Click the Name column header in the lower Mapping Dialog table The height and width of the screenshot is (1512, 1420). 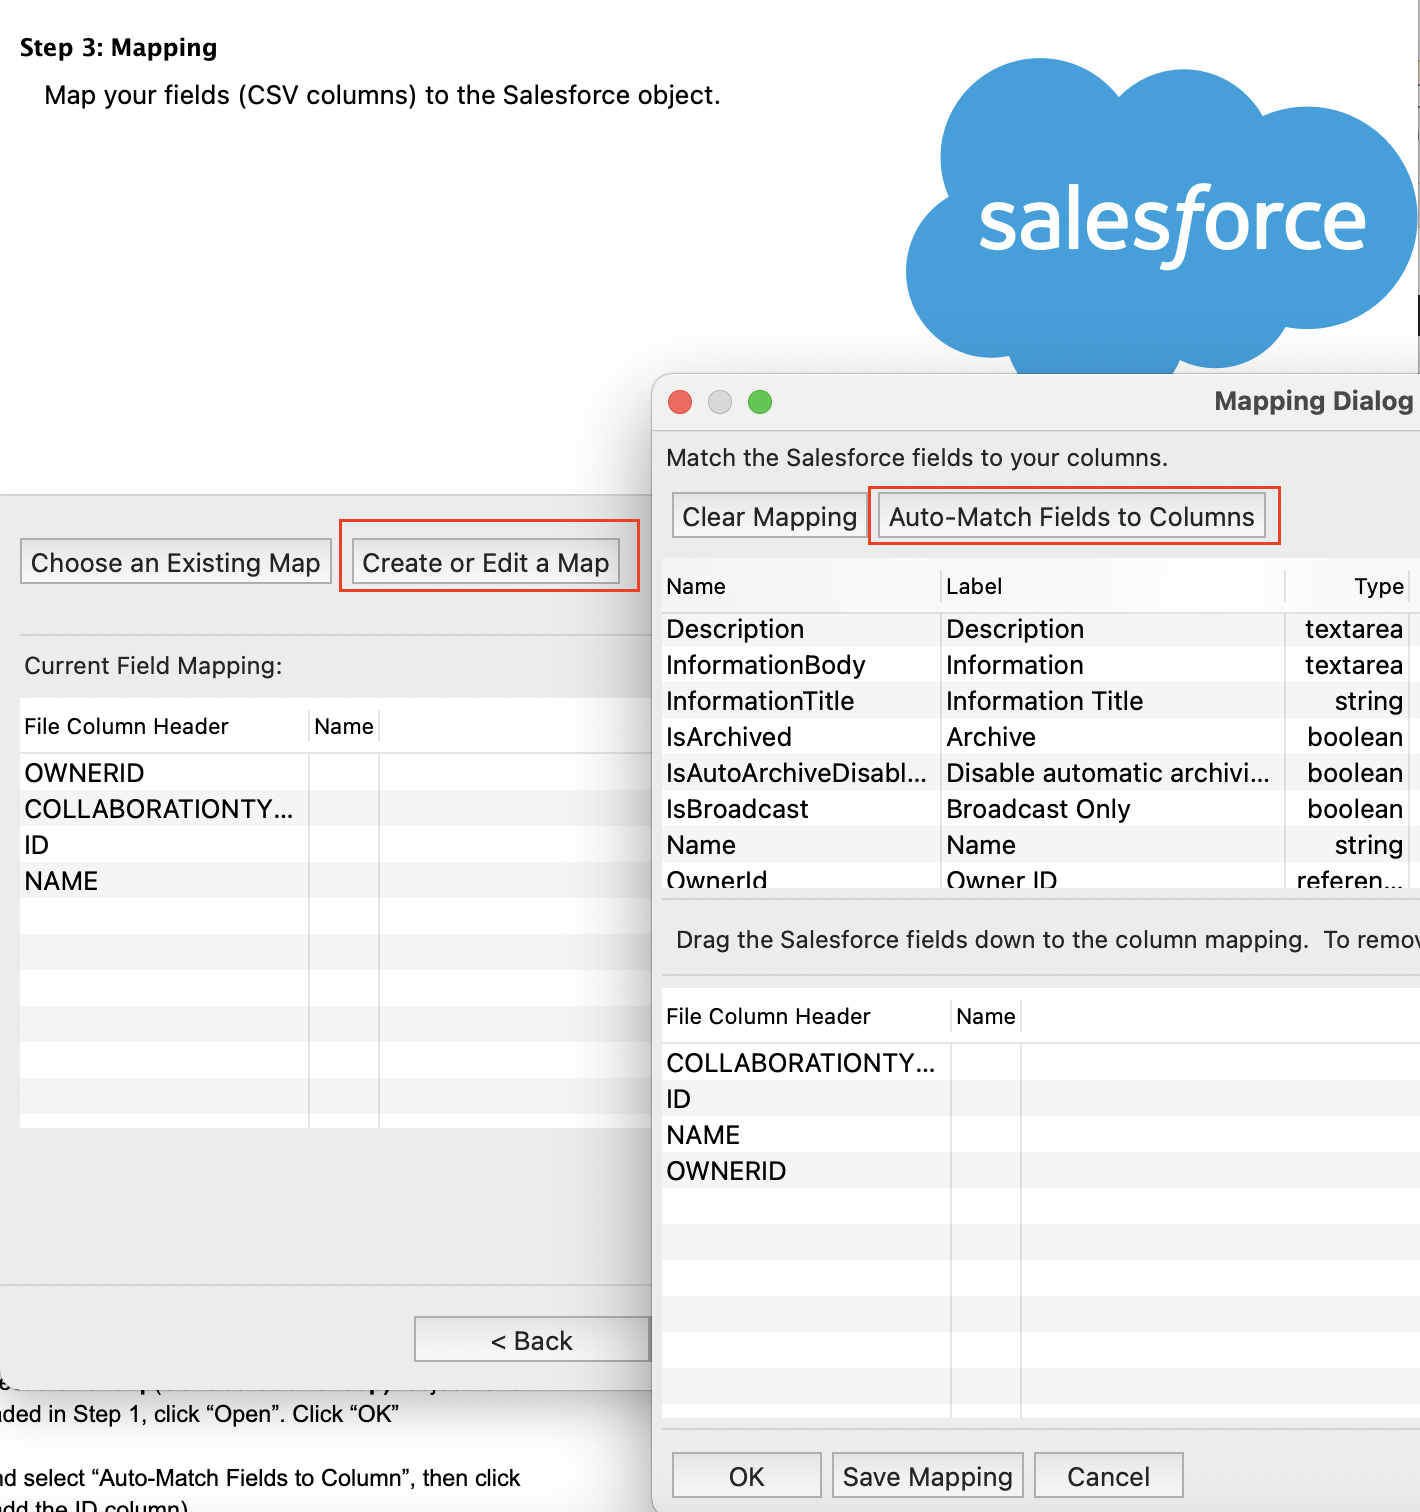(x=986, y=1016)
